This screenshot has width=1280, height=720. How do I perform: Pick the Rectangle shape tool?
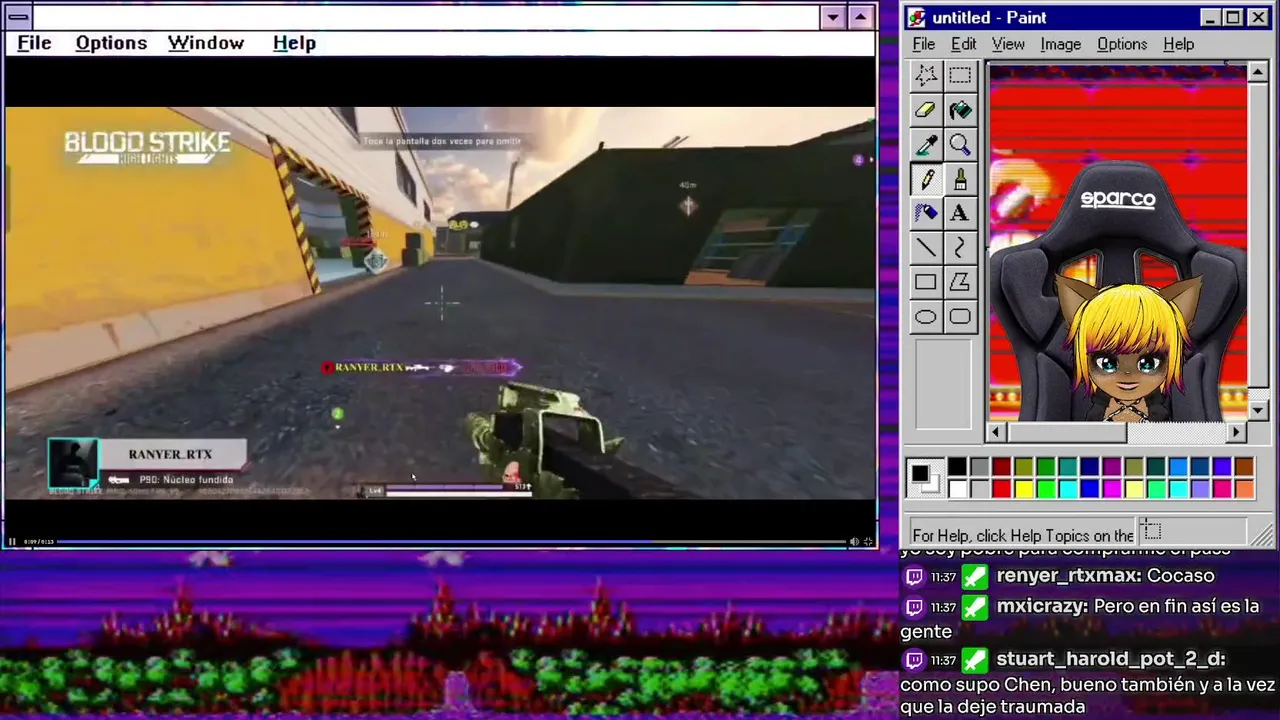click(926, 282)
